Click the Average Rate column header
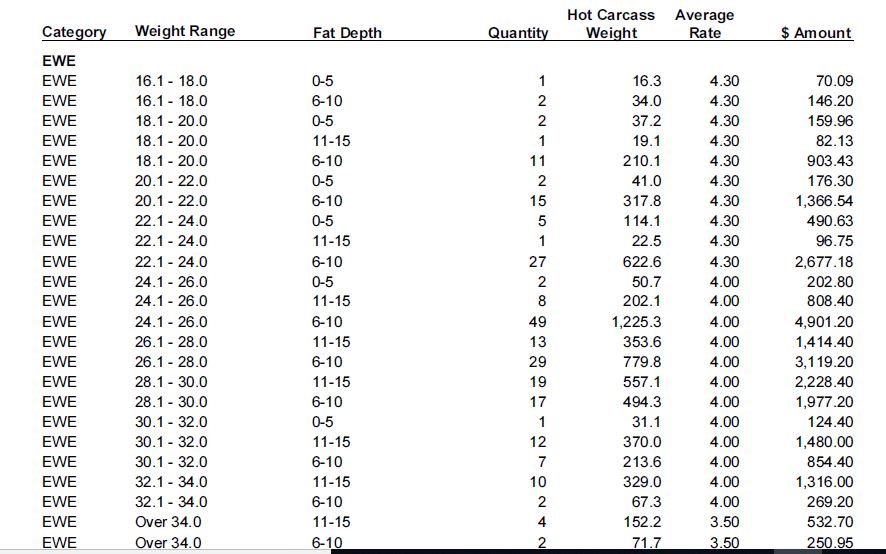 click(x=704, y=24)
